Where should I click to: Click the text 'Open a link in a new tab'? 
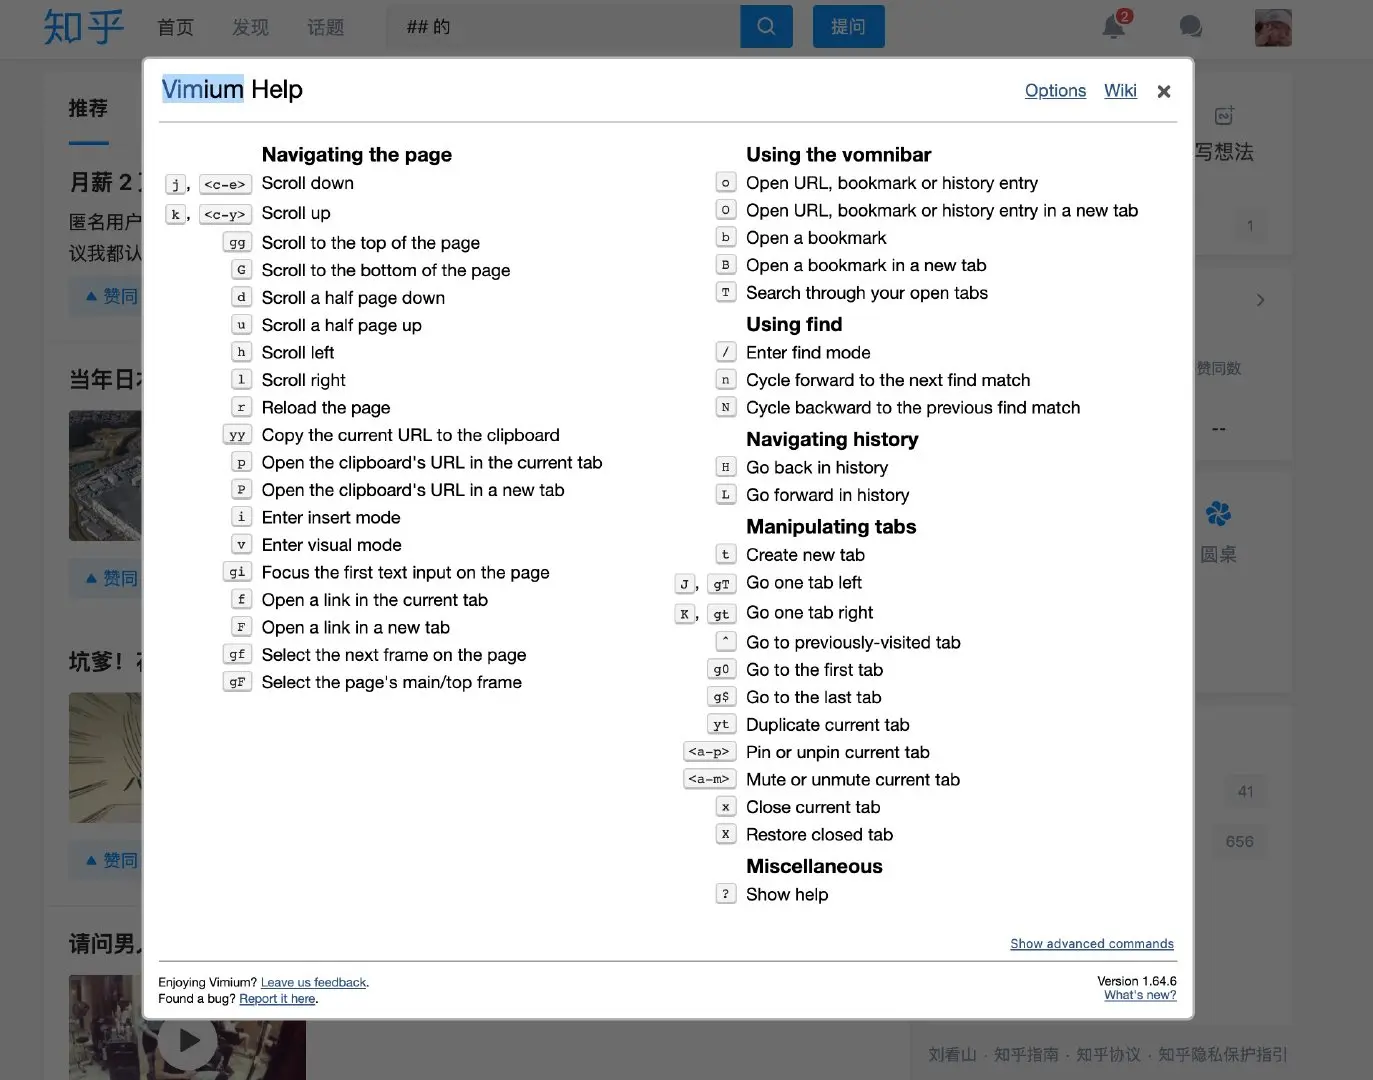[x=356, y=627]
